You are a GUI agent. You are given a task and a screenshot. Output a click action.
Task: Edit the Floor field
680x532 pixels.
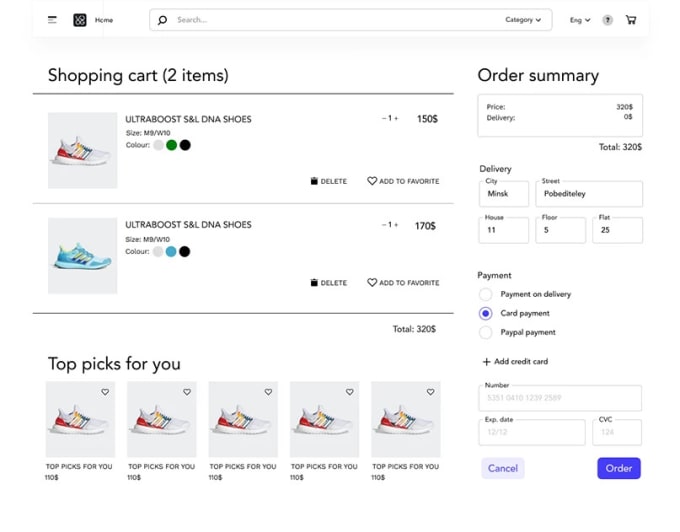click(560, 230)
